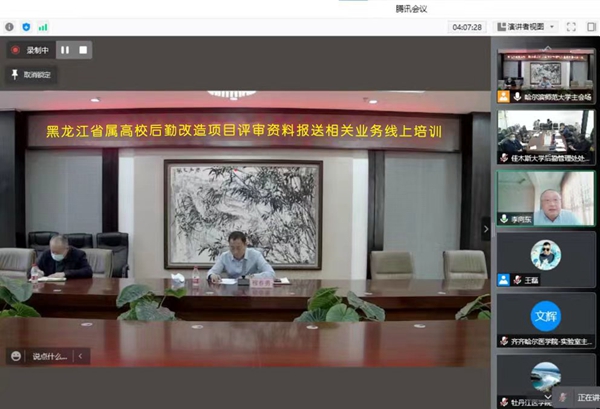
Task: Click the 说点什么 chat input box
Action: coord(48,355)
